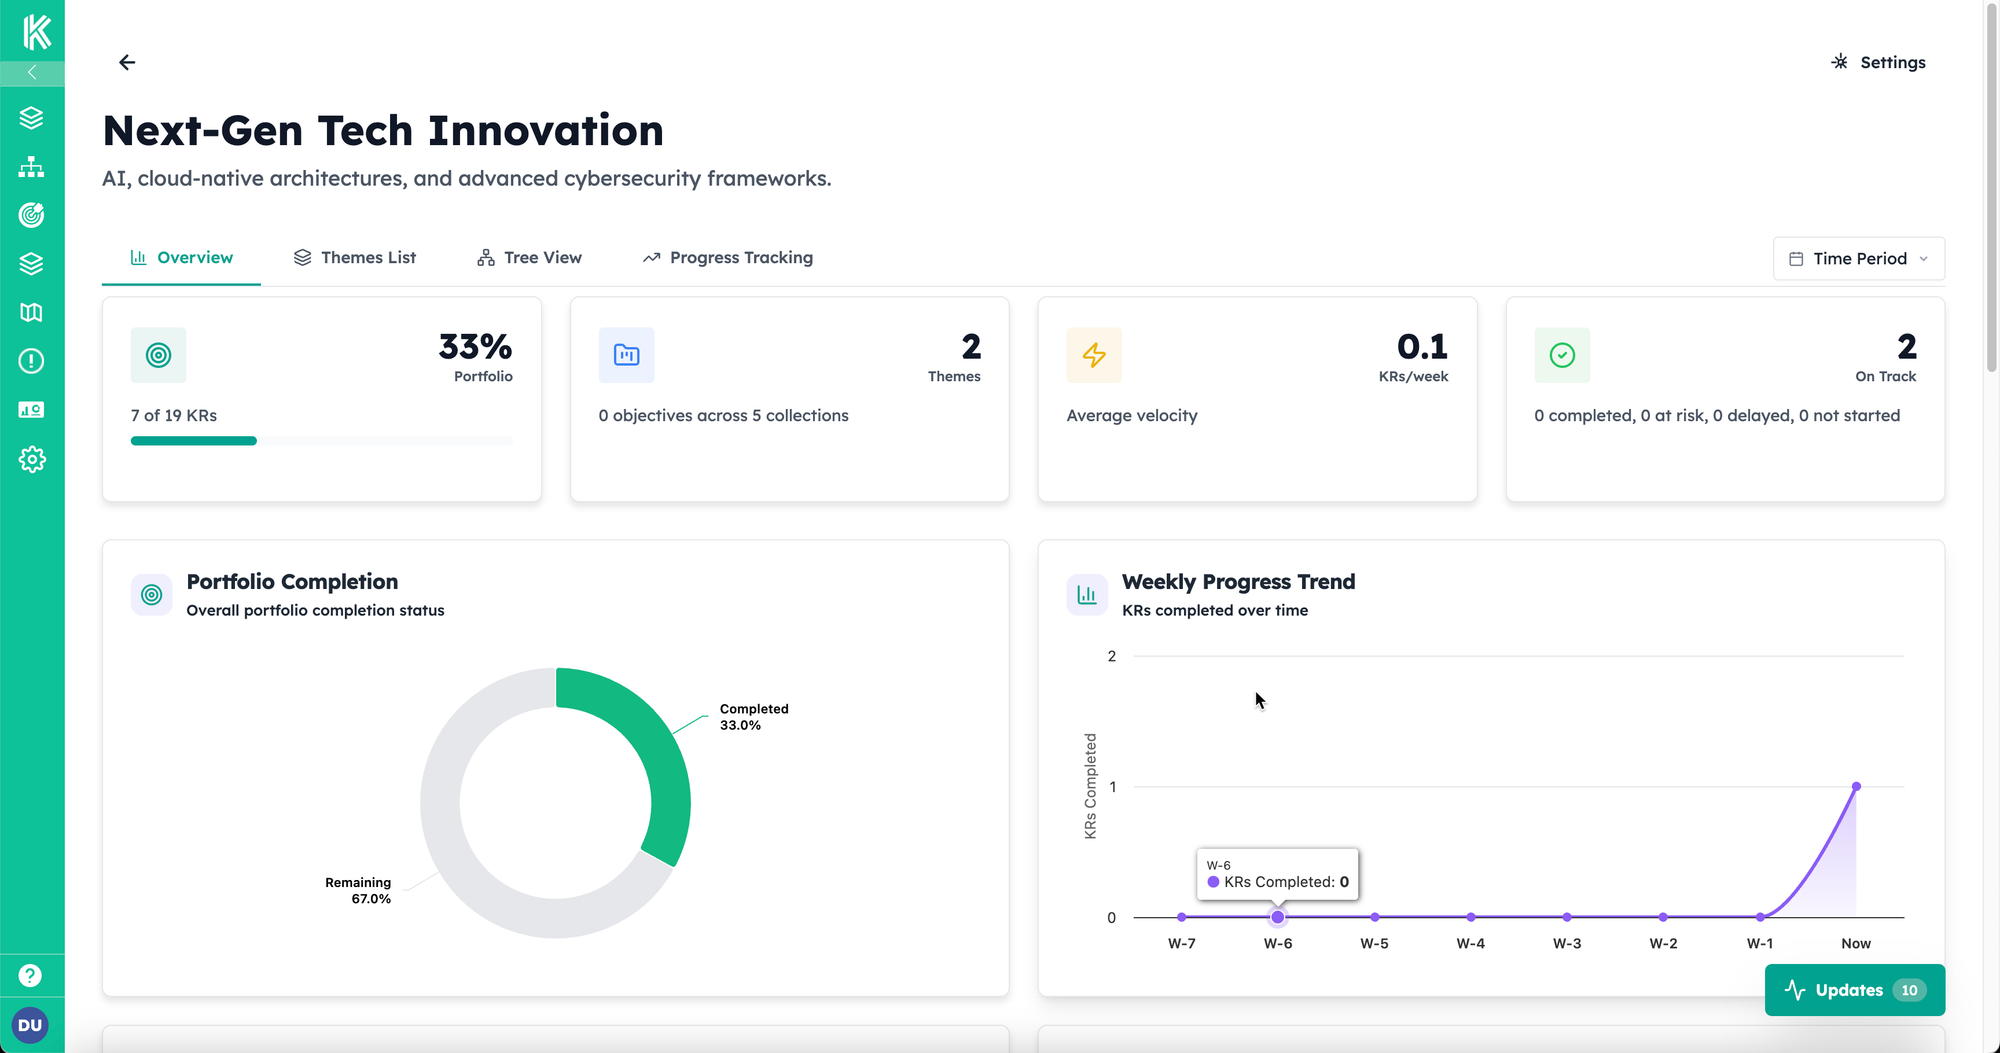Viewport: 2000px width, 1053px height.
Task: Click the K logo at top left
Action: 32,30
